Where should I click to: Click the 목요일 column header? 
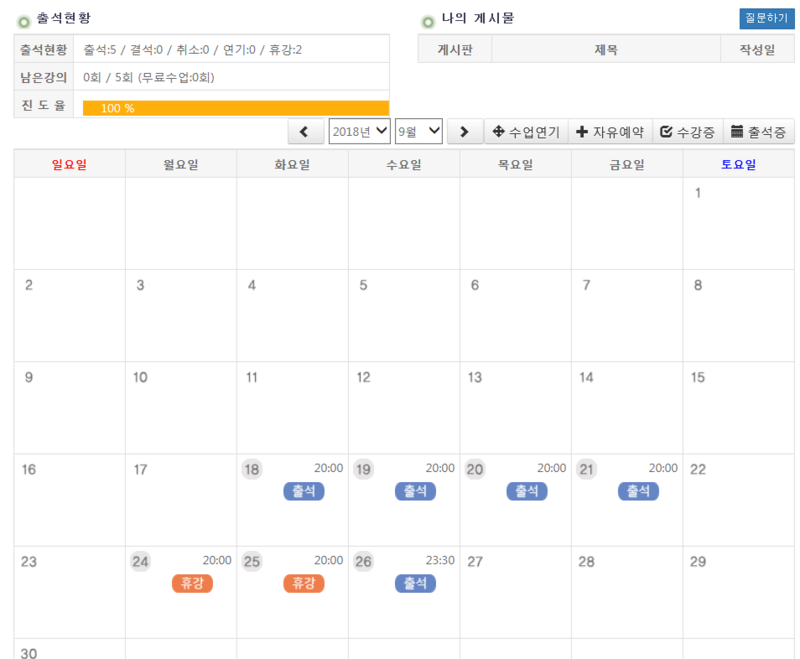click(516, 164)
